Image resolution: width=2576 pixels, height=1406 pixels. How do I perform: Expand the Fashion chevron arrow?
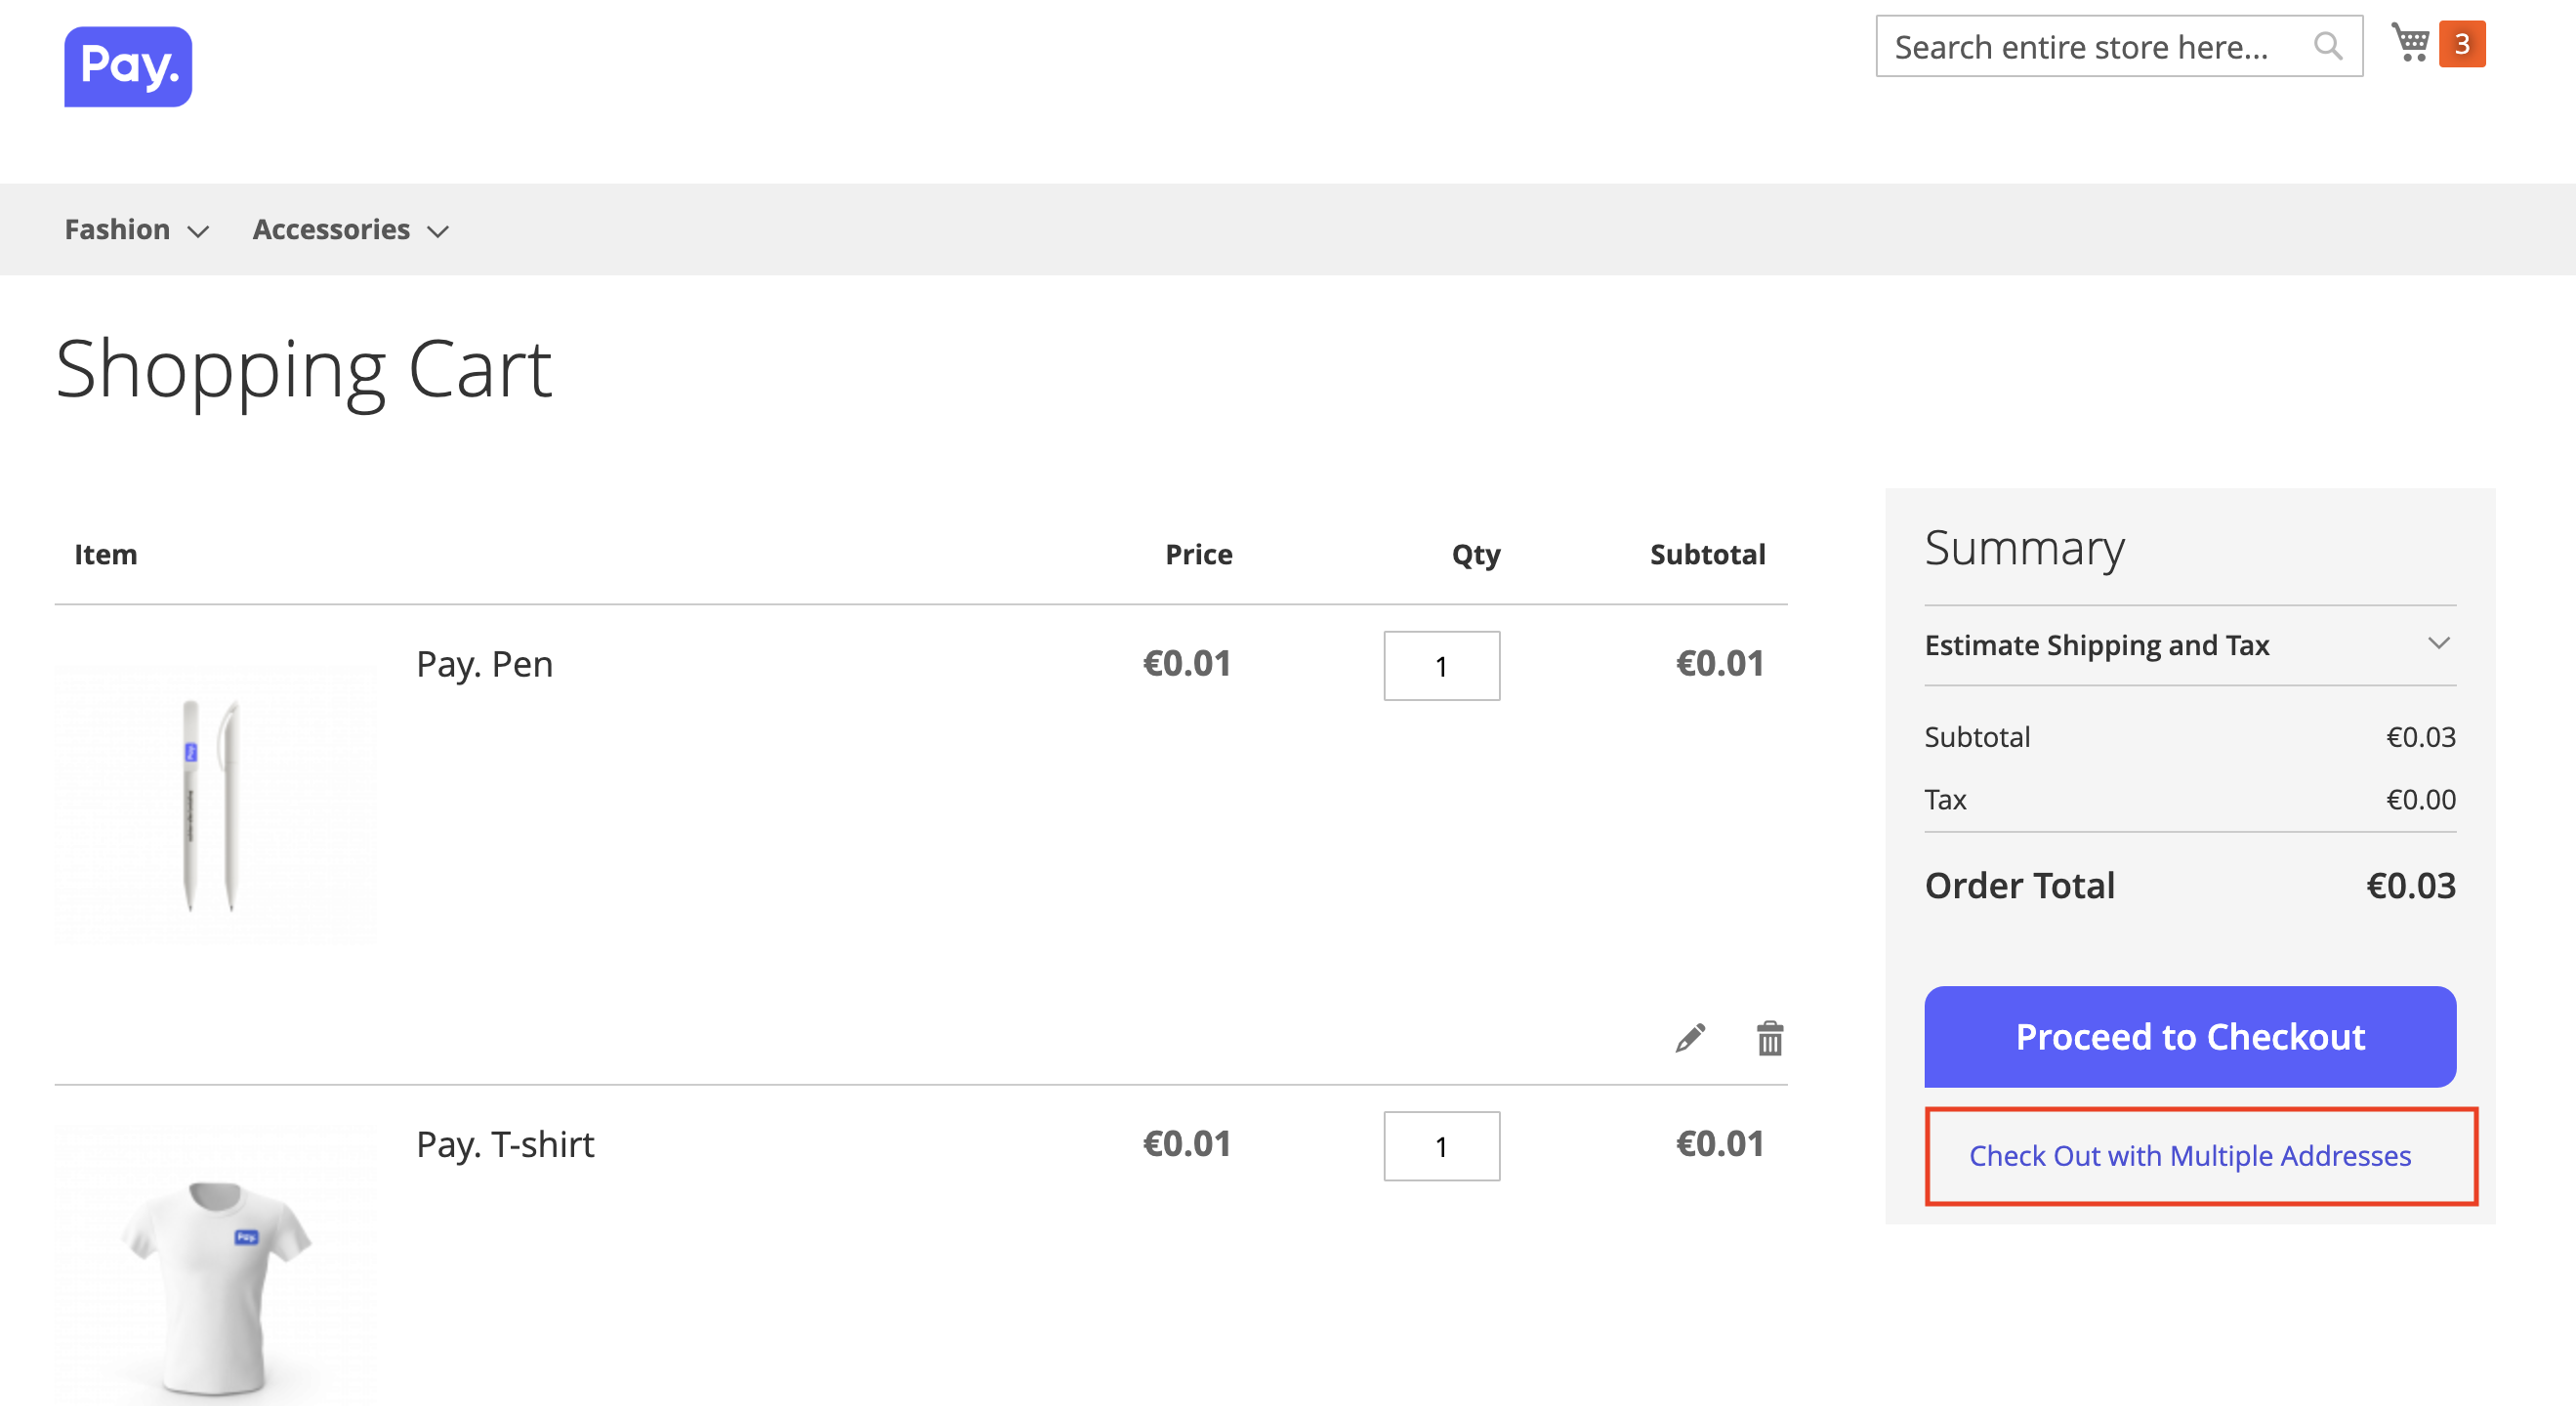tap(198, 232)
